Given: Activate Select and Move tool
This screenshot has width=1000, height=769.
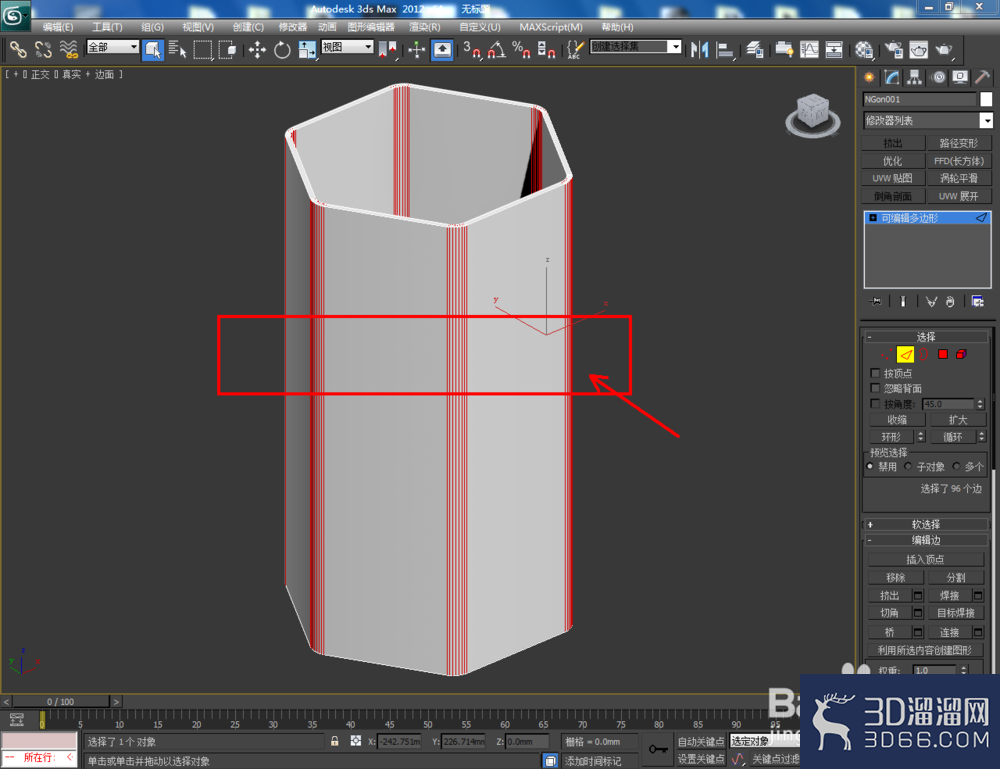Looking at the screenshot, I should tap(257, 49).
